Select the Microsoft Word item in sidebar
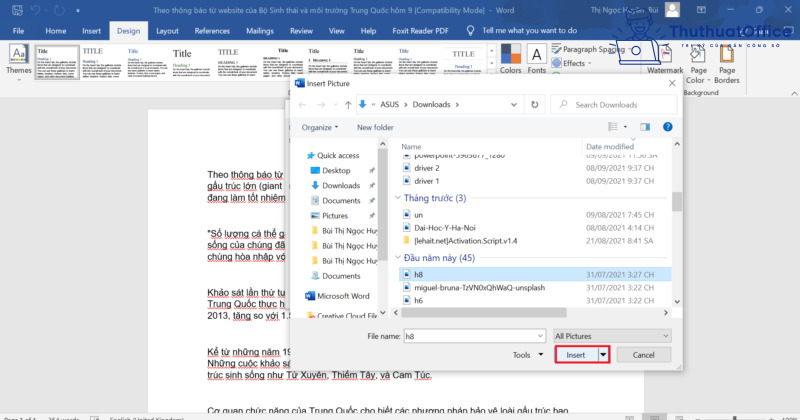The height and width of the screenshot is (420, 800). pyautogui.click(x=342, y=296)
